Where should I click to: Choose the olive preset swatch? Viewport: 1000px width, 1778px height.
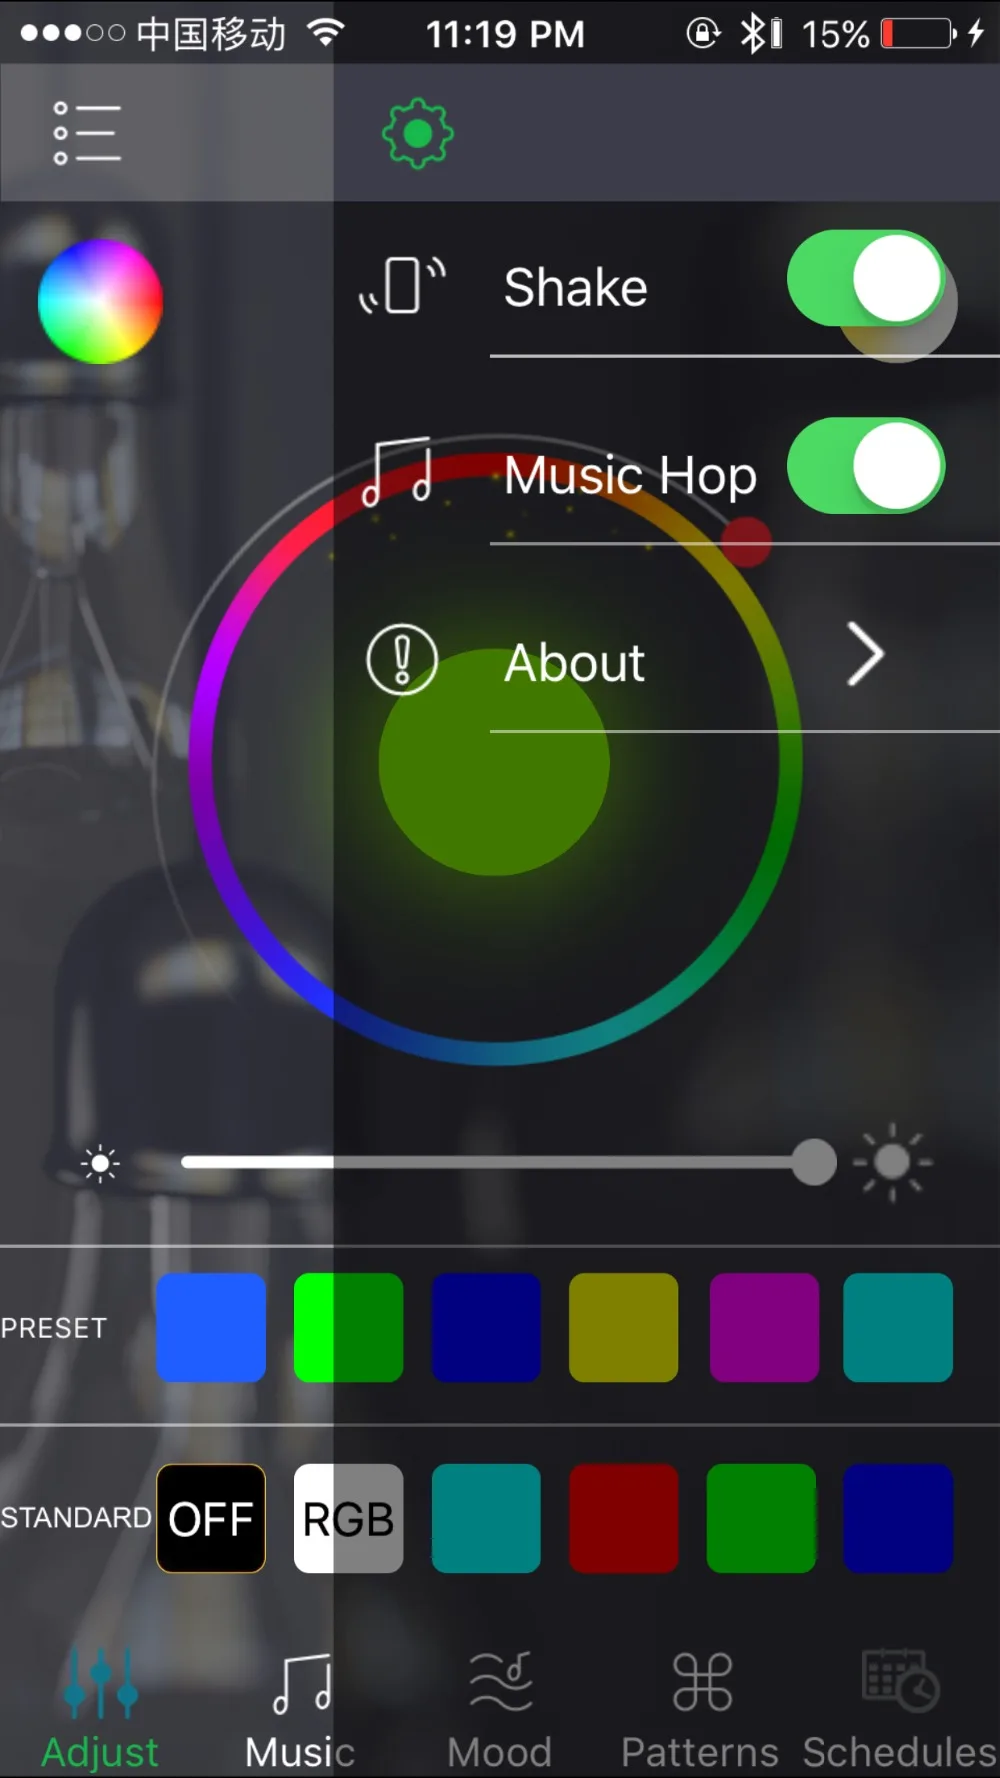click(624, 1327)
